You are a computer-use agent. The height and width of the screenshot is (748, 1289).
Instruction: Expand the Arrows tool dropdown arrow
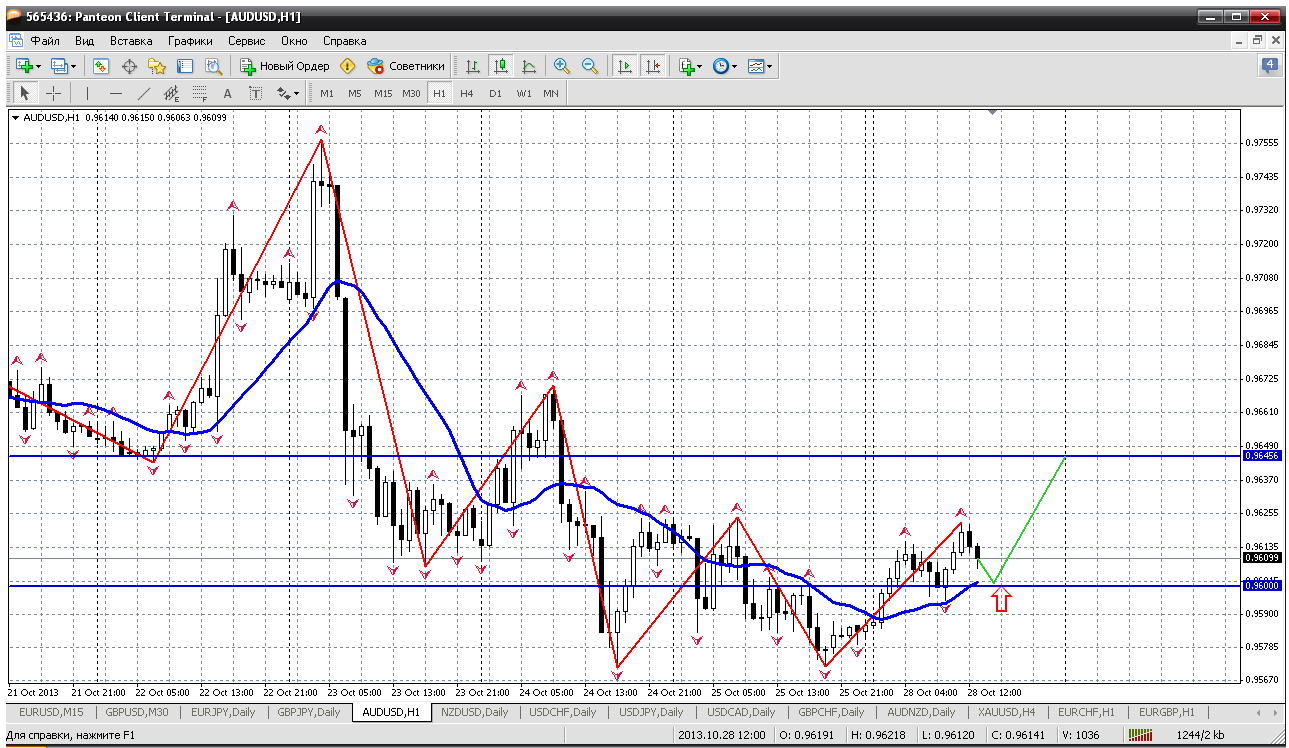pos(296,93)
